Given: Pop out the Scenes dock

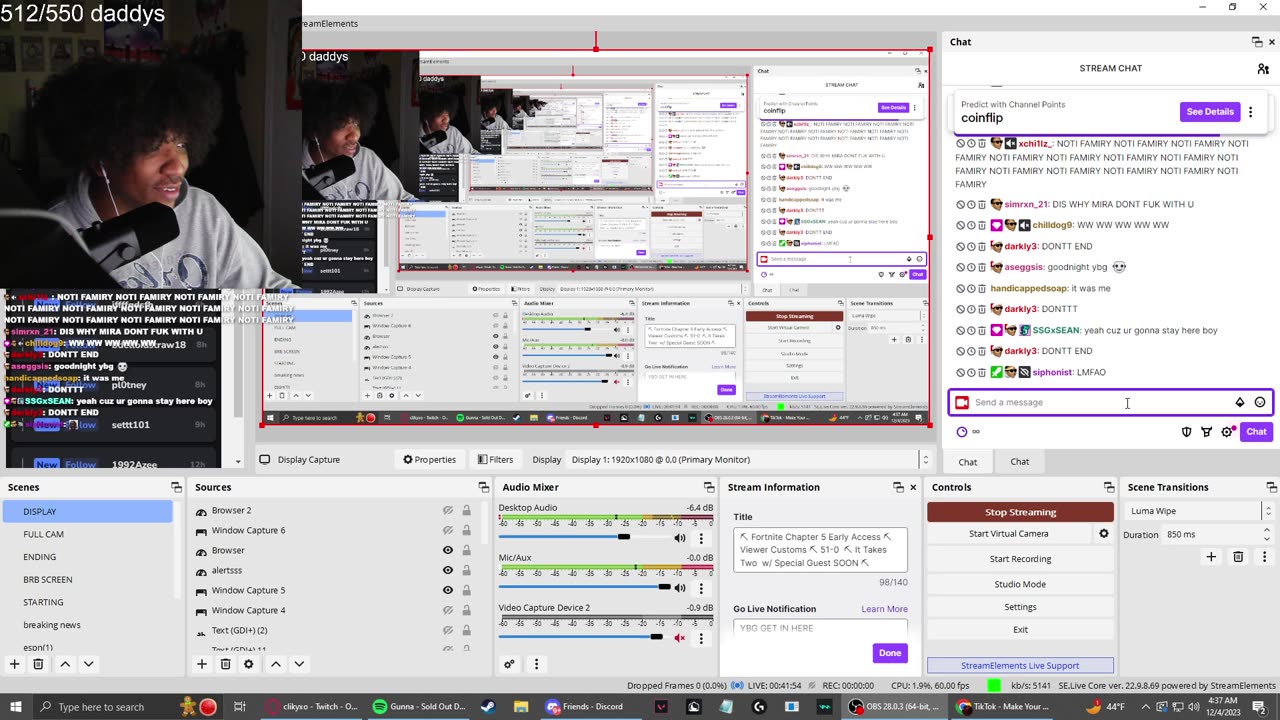Looking at the screenshot, I should 176,487.
